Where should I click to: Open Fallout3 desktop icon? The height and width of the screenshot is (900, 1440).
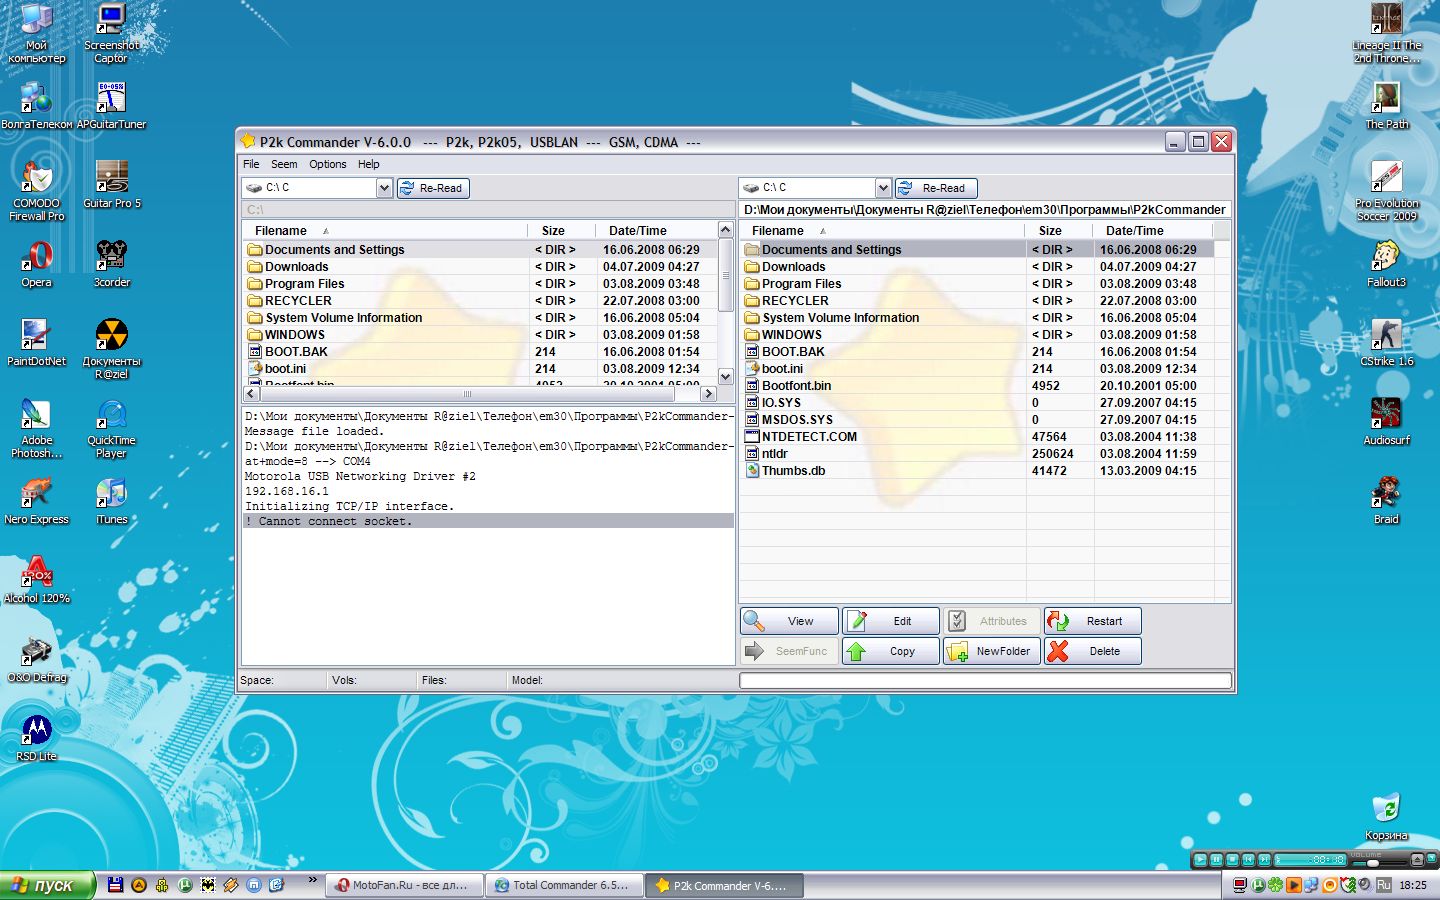point(1386,264)
